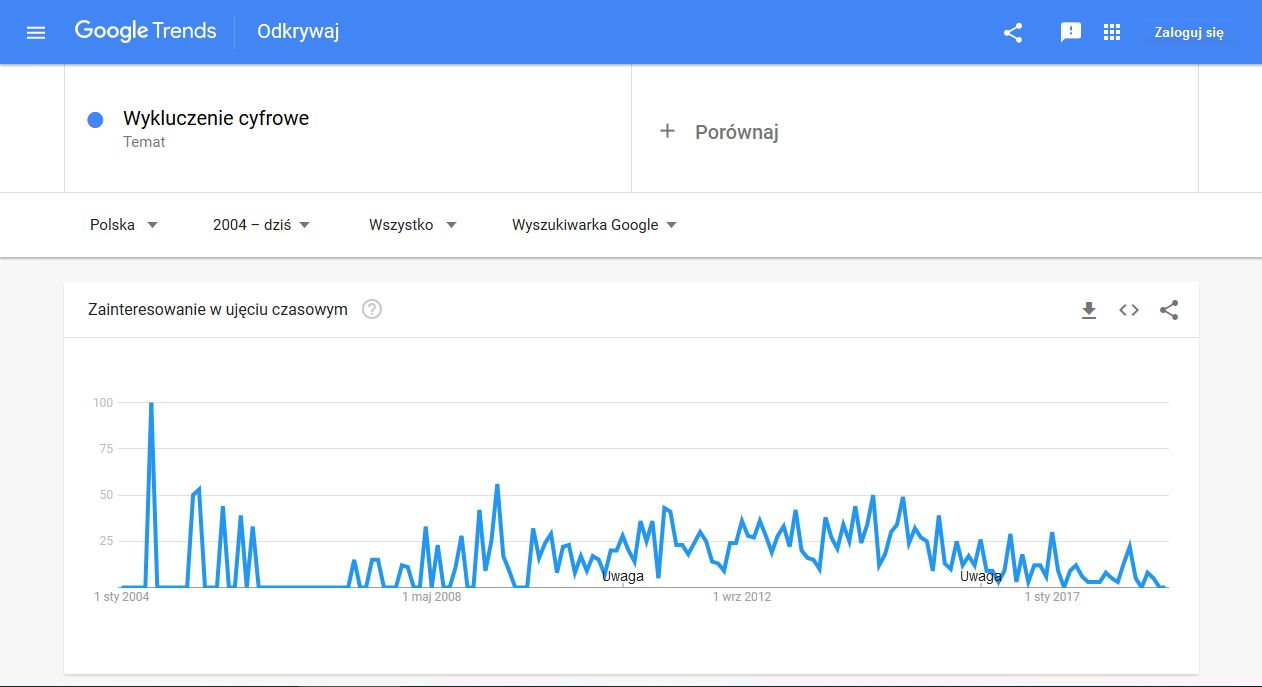Open the hamburger main menu
Image resolution: width=1262 pixels, height=687 pixels.
click(x=36, y=32)
